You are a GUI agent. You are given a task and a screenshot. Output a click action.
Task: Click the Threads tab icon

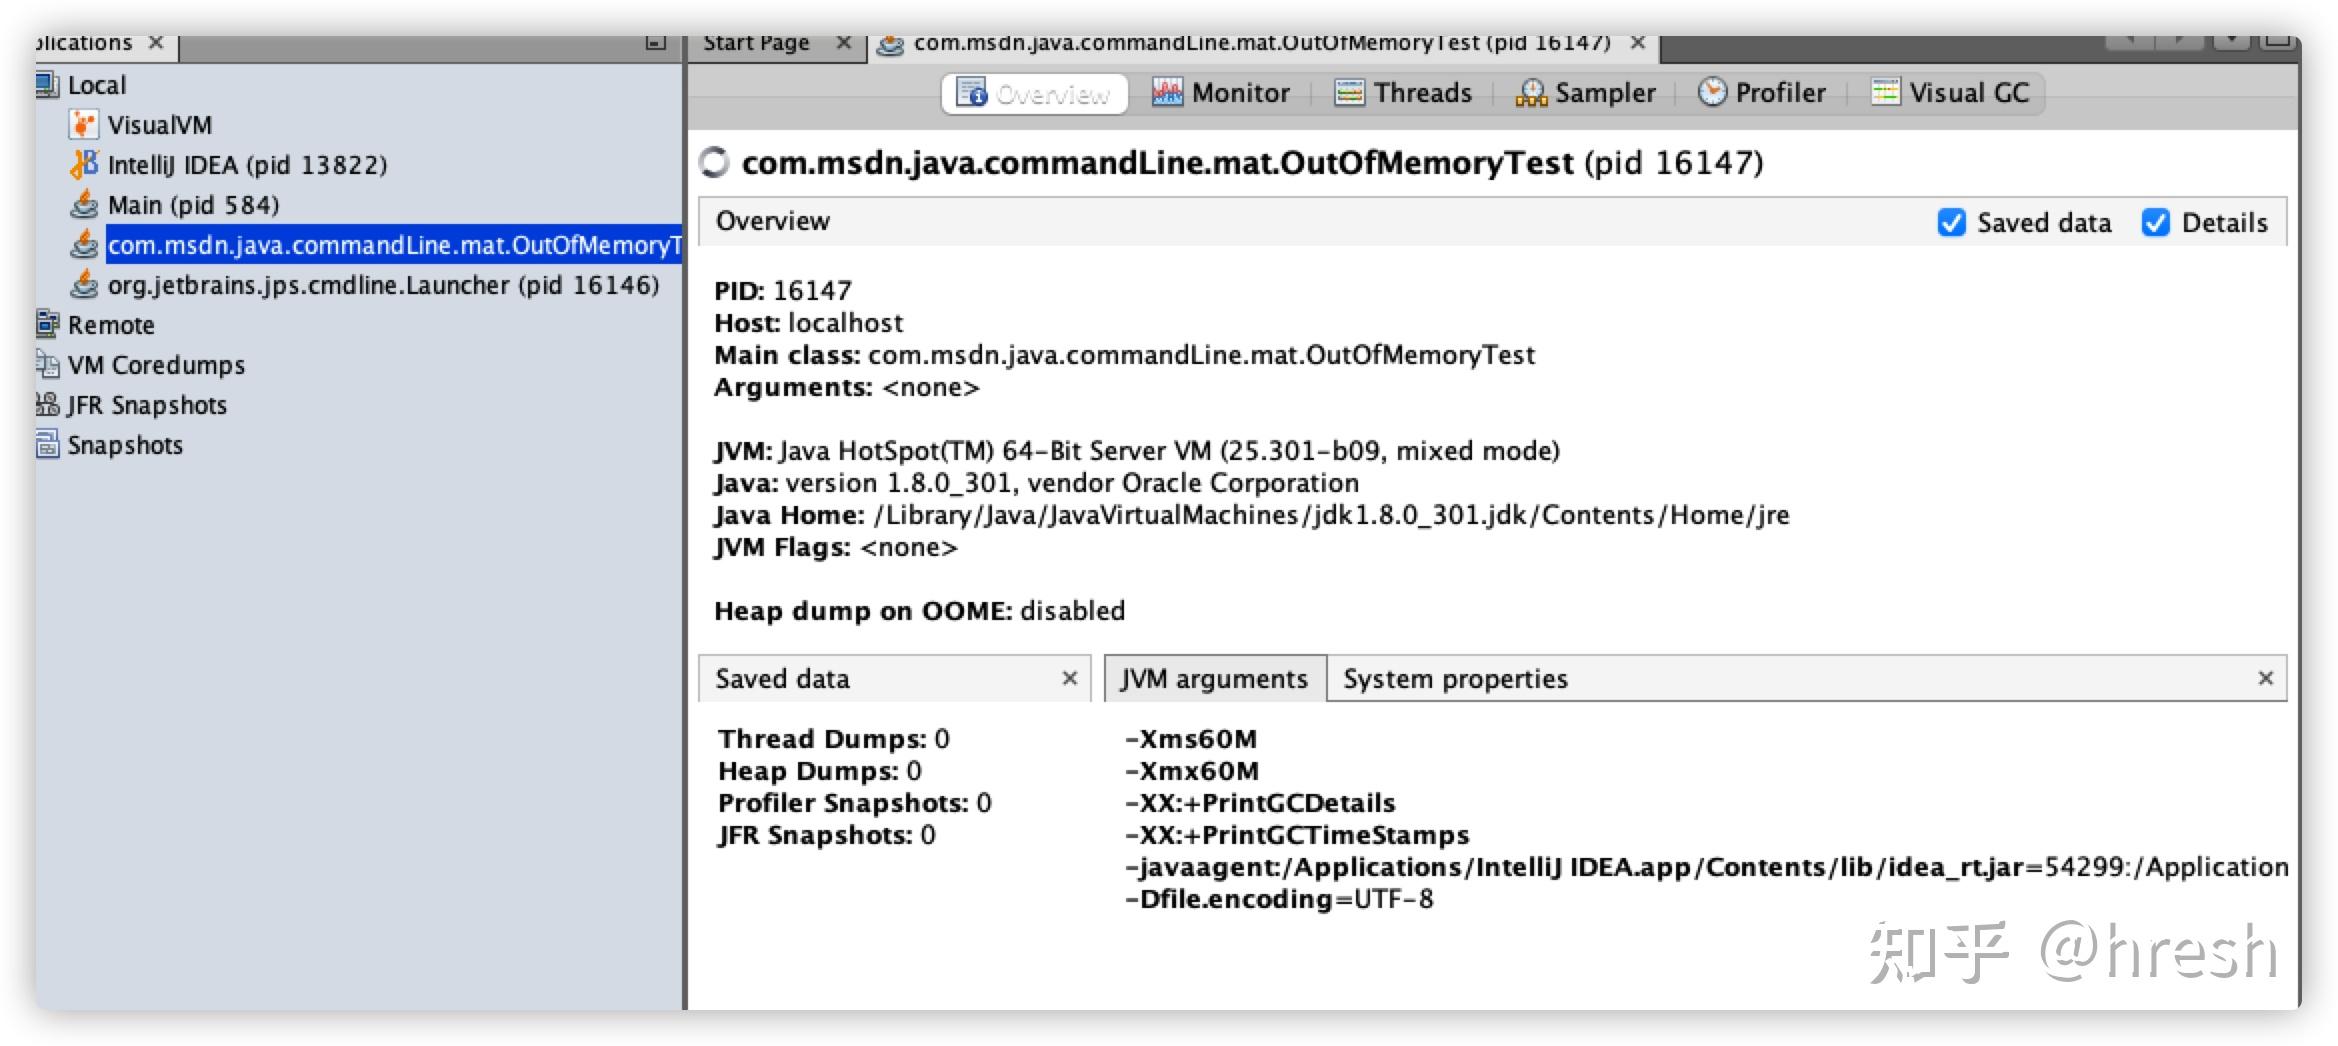(x=1350, y=93)
